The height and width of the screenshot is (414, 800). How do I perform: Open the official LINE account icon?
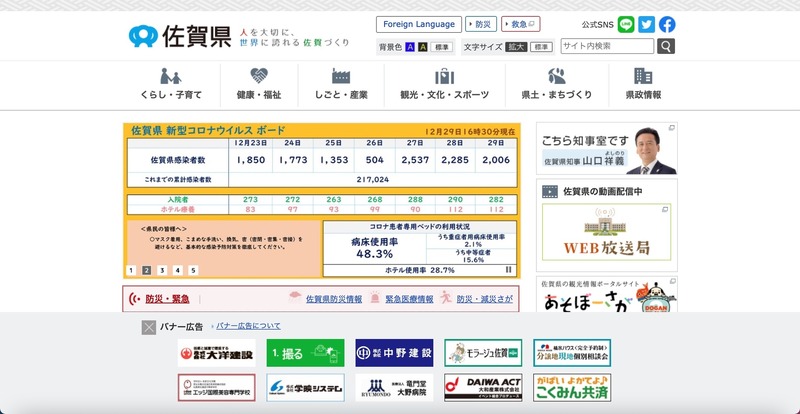626,25
